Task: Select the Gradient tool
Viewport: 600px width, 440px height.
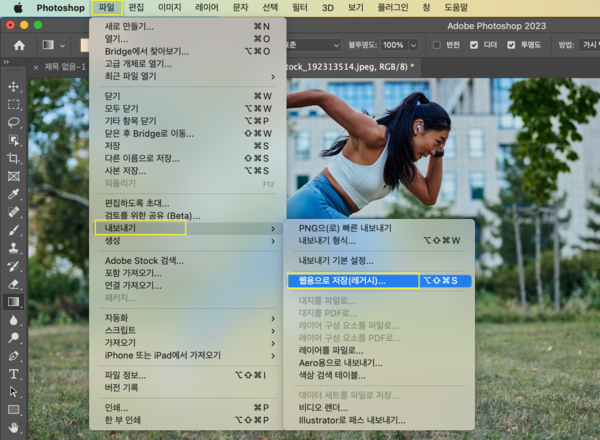Action: [14, 302]
